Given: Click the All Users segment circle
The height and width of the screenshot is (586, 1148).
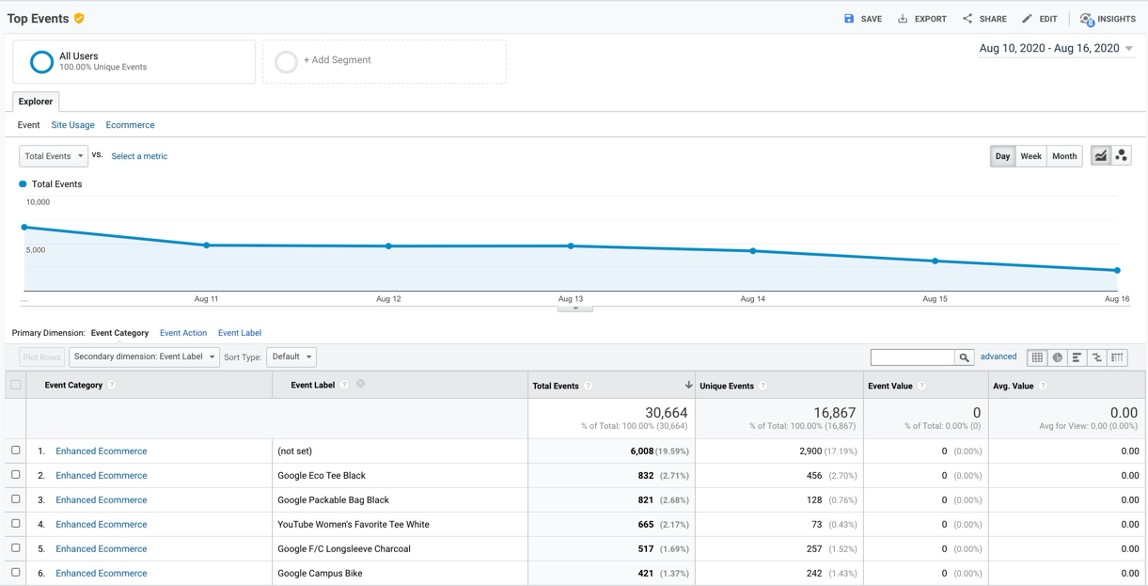Looking at the screenshot, I should (42, 62).
